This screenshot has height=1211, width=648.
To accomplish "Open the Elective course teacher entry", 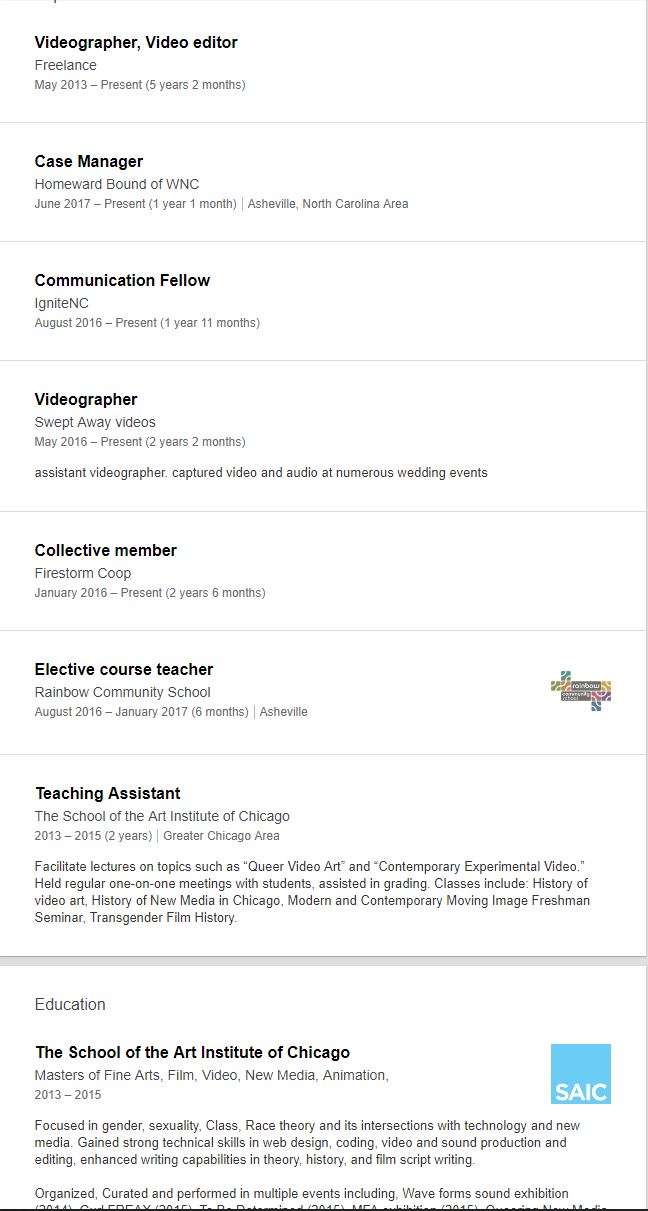I will [124, 669].
